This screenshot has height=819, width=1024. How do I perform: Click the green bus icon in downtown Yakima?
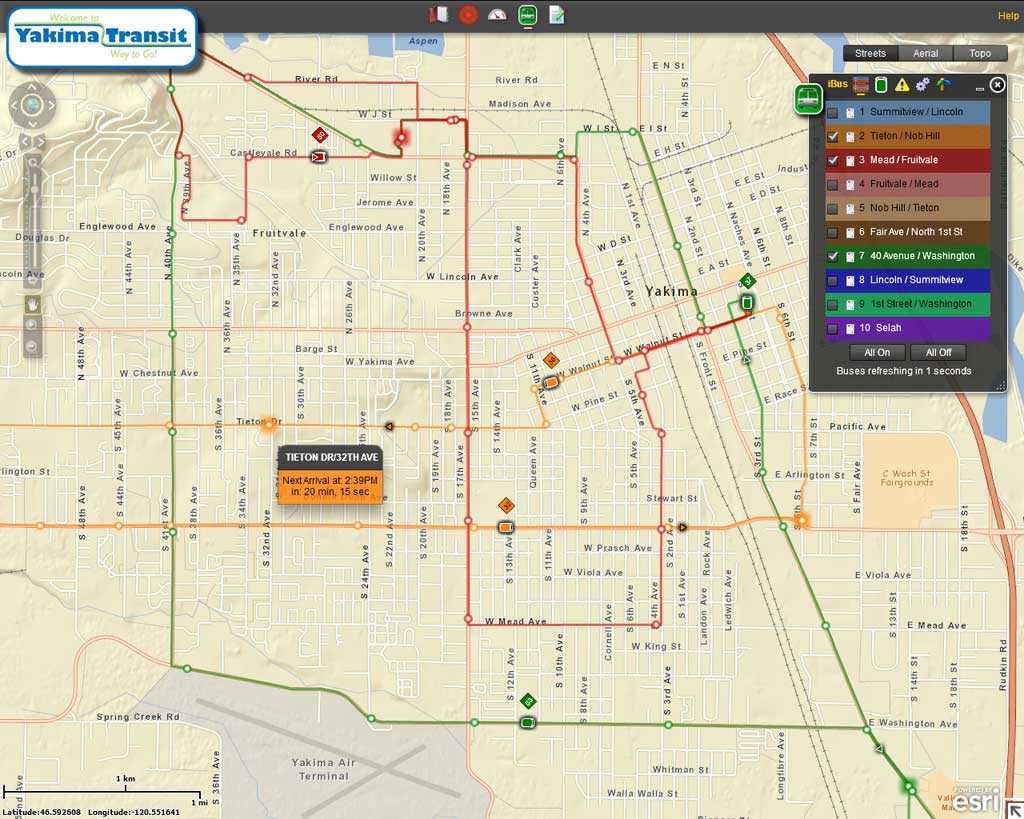pyautogui.click(x=746, y=302)
